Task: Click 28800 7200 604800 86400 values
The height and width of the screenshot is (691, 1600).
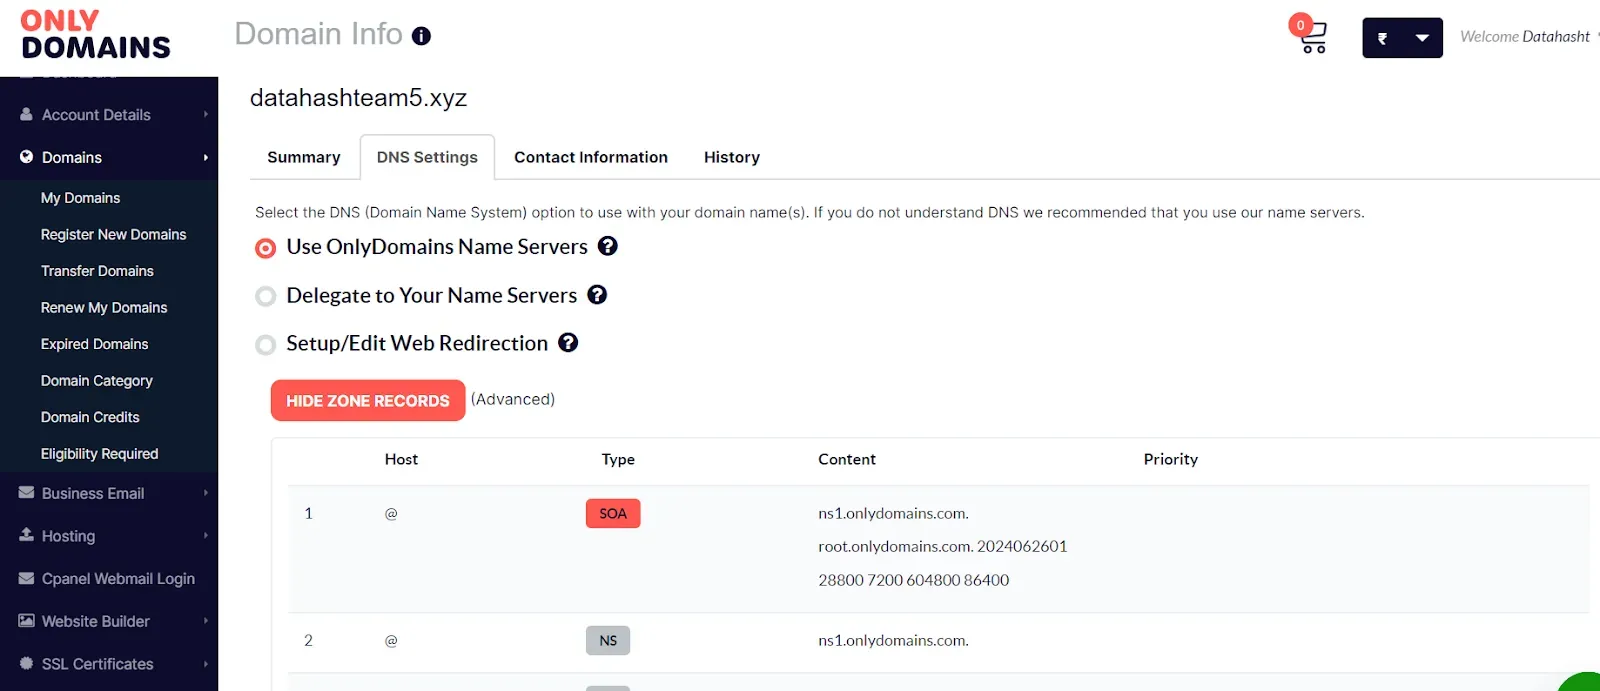Action: click(914, 580)
